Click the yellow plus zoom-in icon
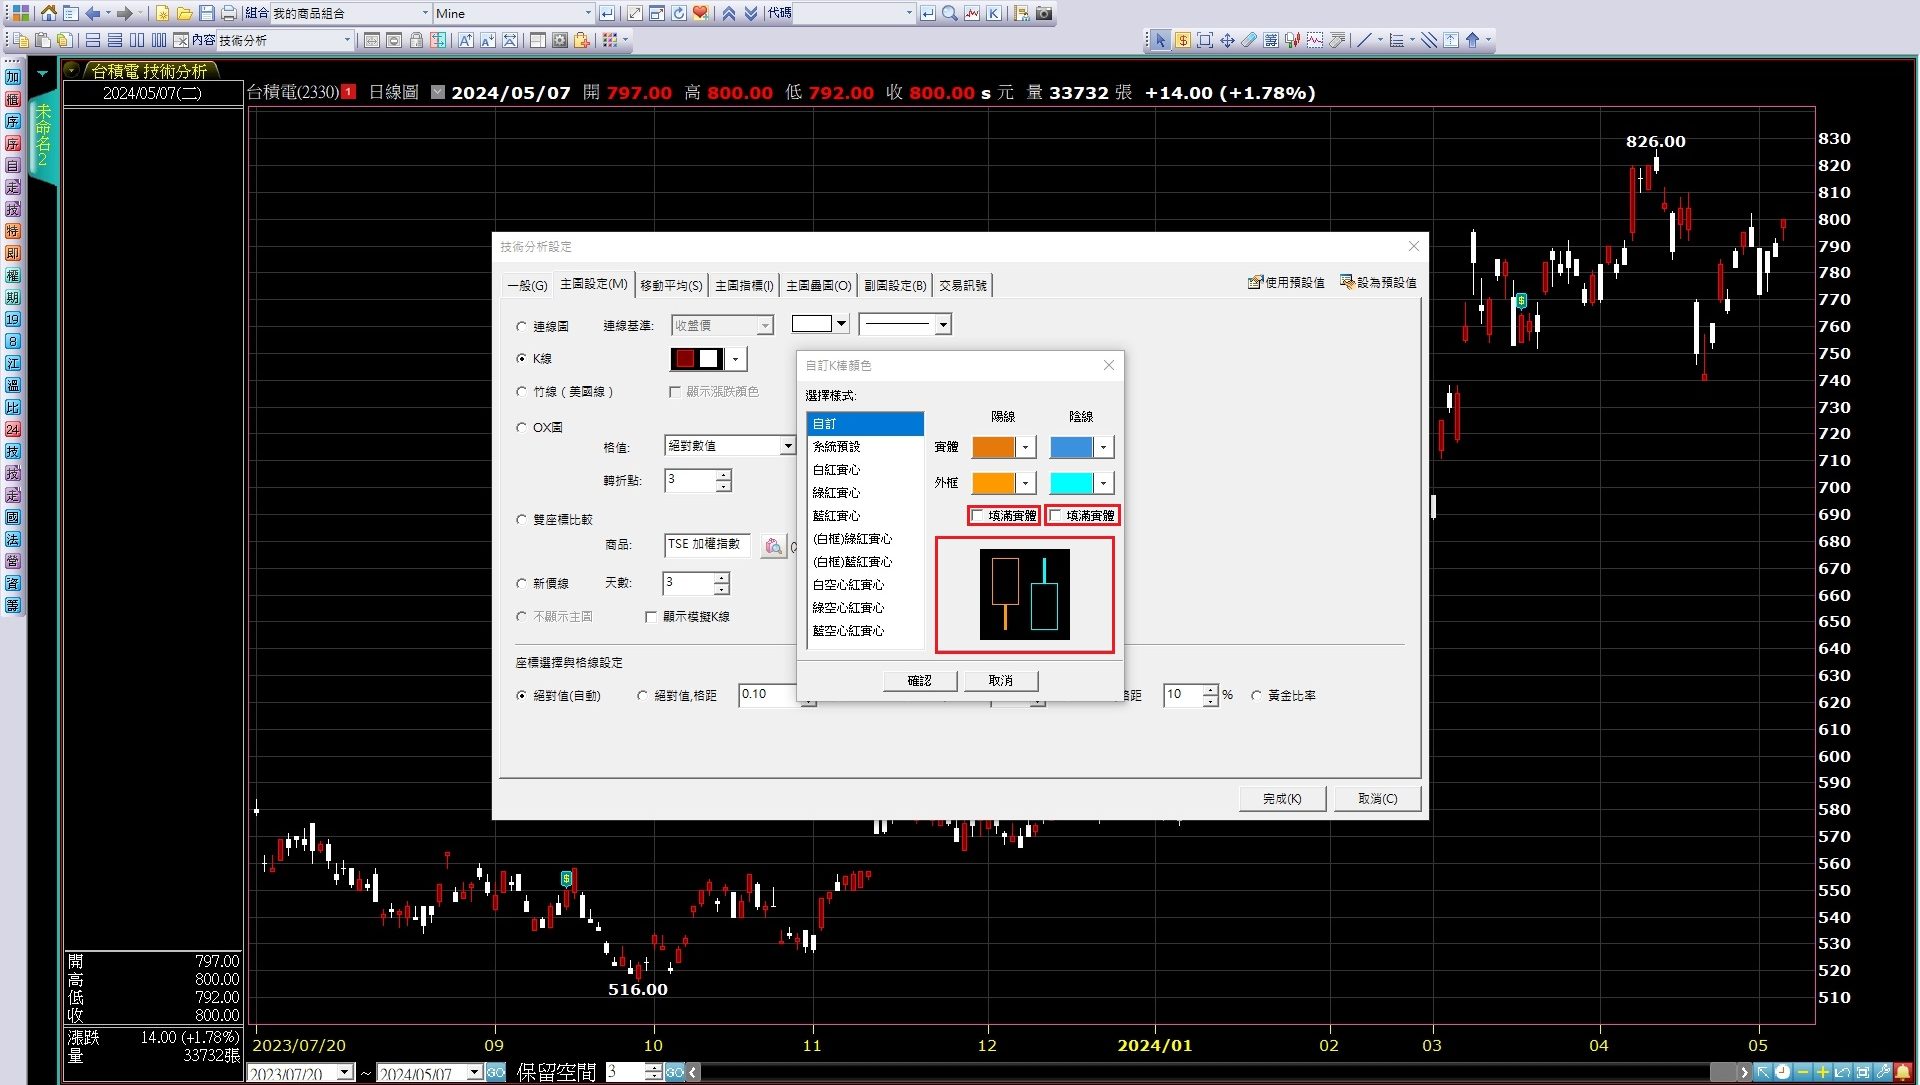This screenshot has height=1085, width=1920. tap(1822, 1072)
